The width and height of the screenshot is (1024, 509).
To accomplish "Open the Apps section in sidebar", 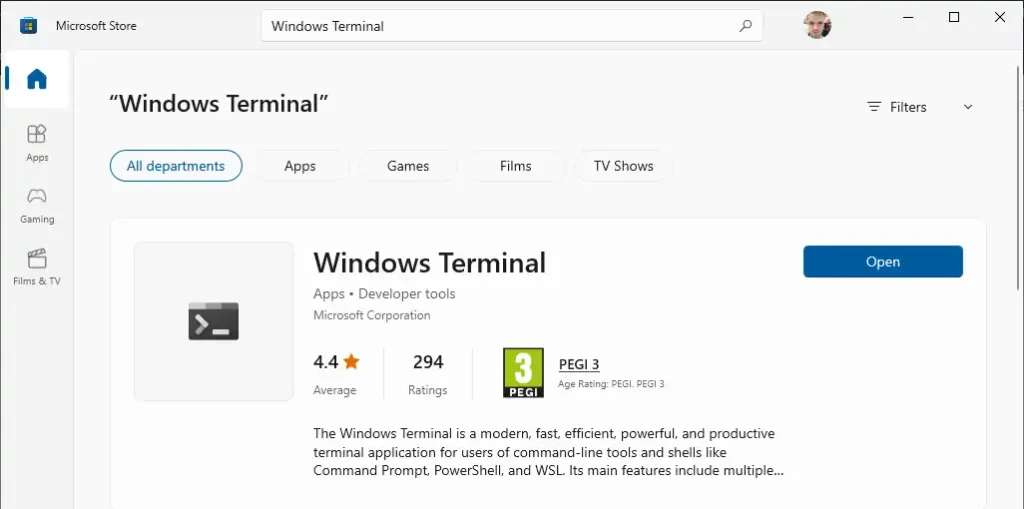I will (x=37, y=143).
